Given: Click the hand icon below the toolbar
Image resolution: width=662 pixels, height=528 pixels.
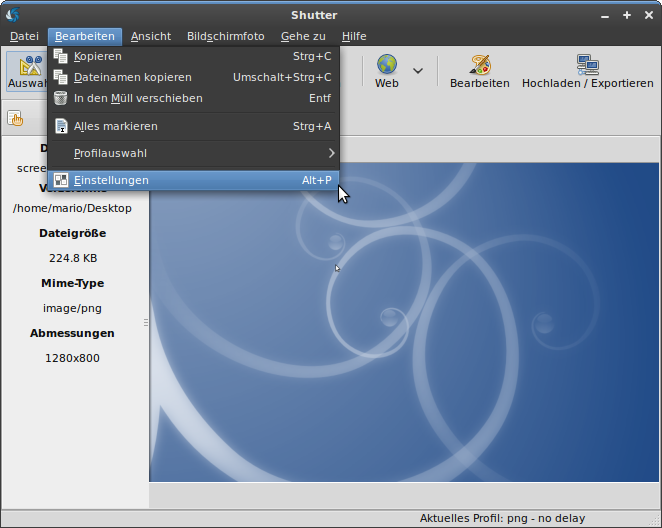Looking at the screenshot, I should coord(16,118).
